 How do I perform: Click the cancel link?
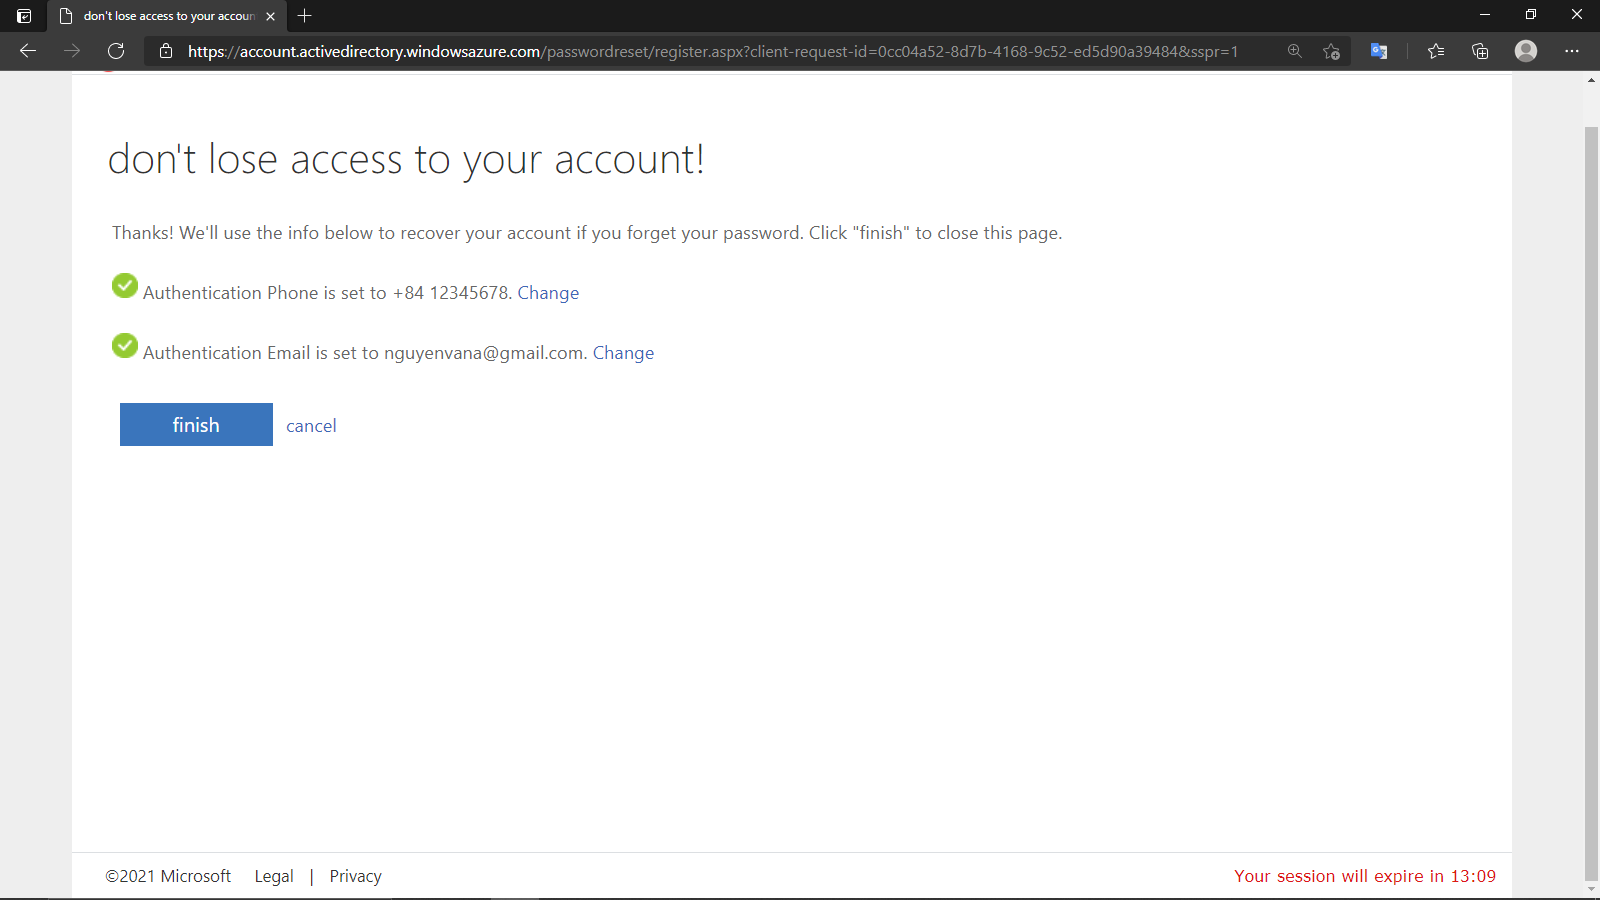pos(311,426)
